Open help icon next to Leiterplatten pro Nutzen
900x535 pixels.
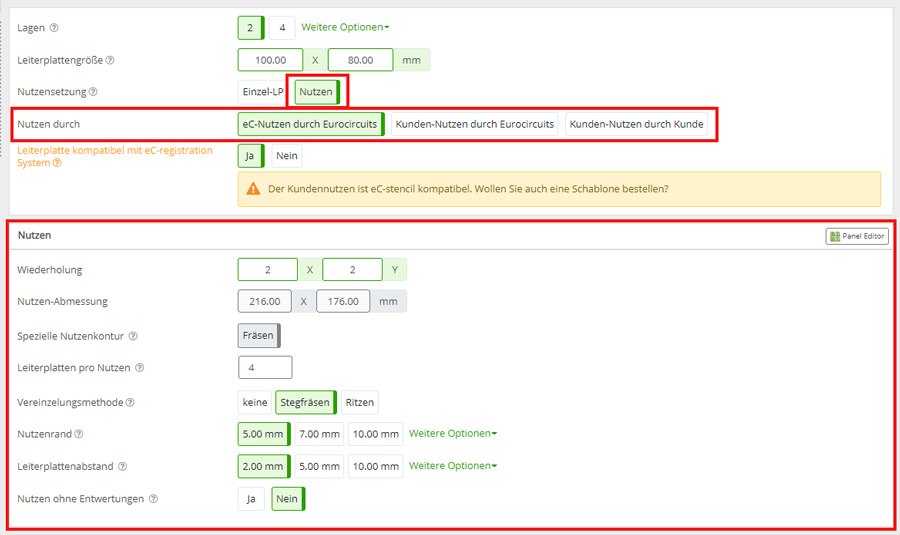click(139, 368)
